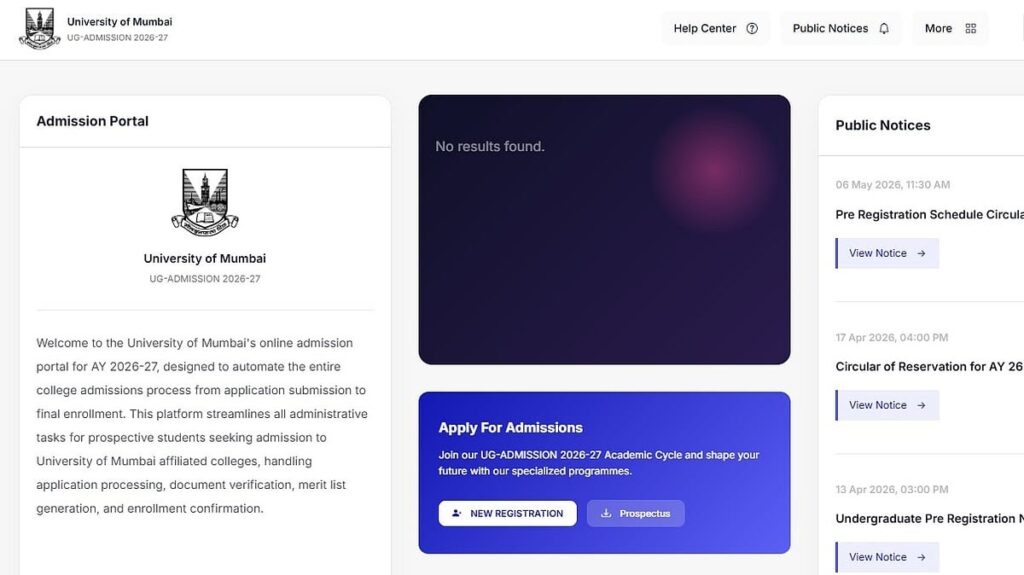Open the Pre Registration Schedule Circular title
Image resolution: width=1024 pixels, height=575 pixels.
[x=929, y=215]
